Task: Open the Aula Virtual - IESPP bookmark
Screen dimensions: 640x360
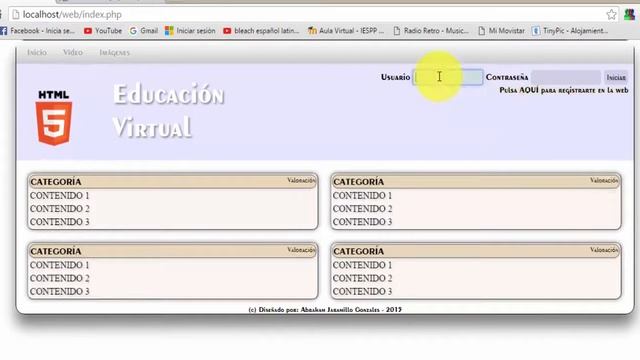Action: [346, 31]
